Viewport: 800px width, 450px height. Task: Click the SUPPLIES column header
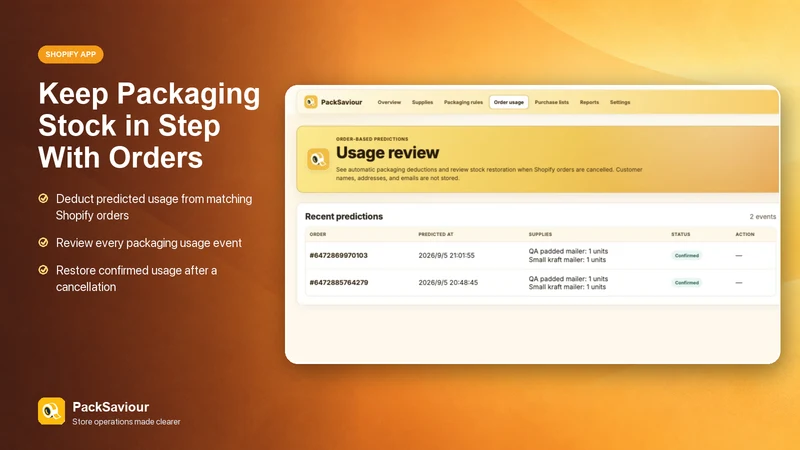pos(540,234)
